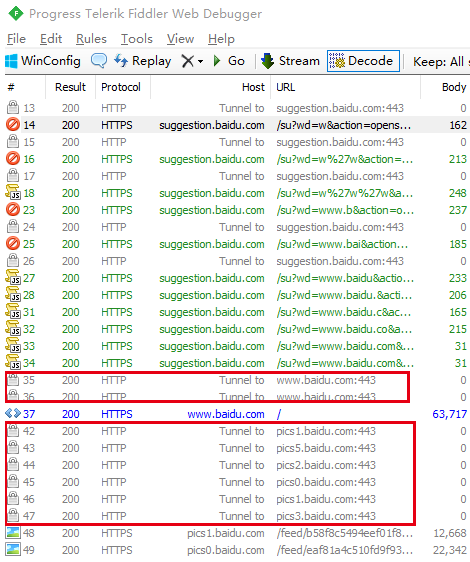Select www.baidu.com host in session 37
The width and height of the screenshot is (470, 562).
click(226, 414)
